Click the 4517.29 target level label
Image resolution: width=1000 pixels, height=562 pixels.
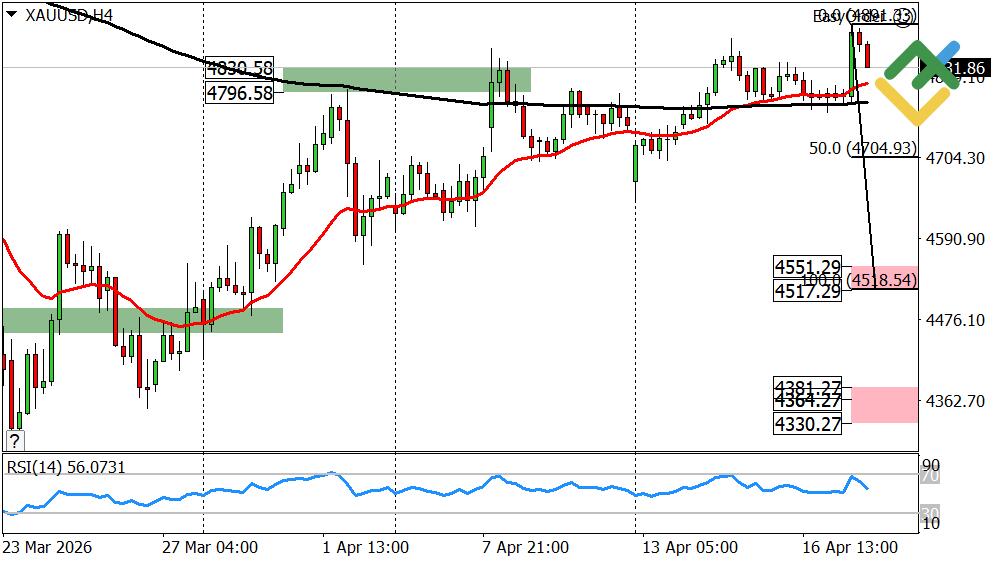[x=807, y=290]
